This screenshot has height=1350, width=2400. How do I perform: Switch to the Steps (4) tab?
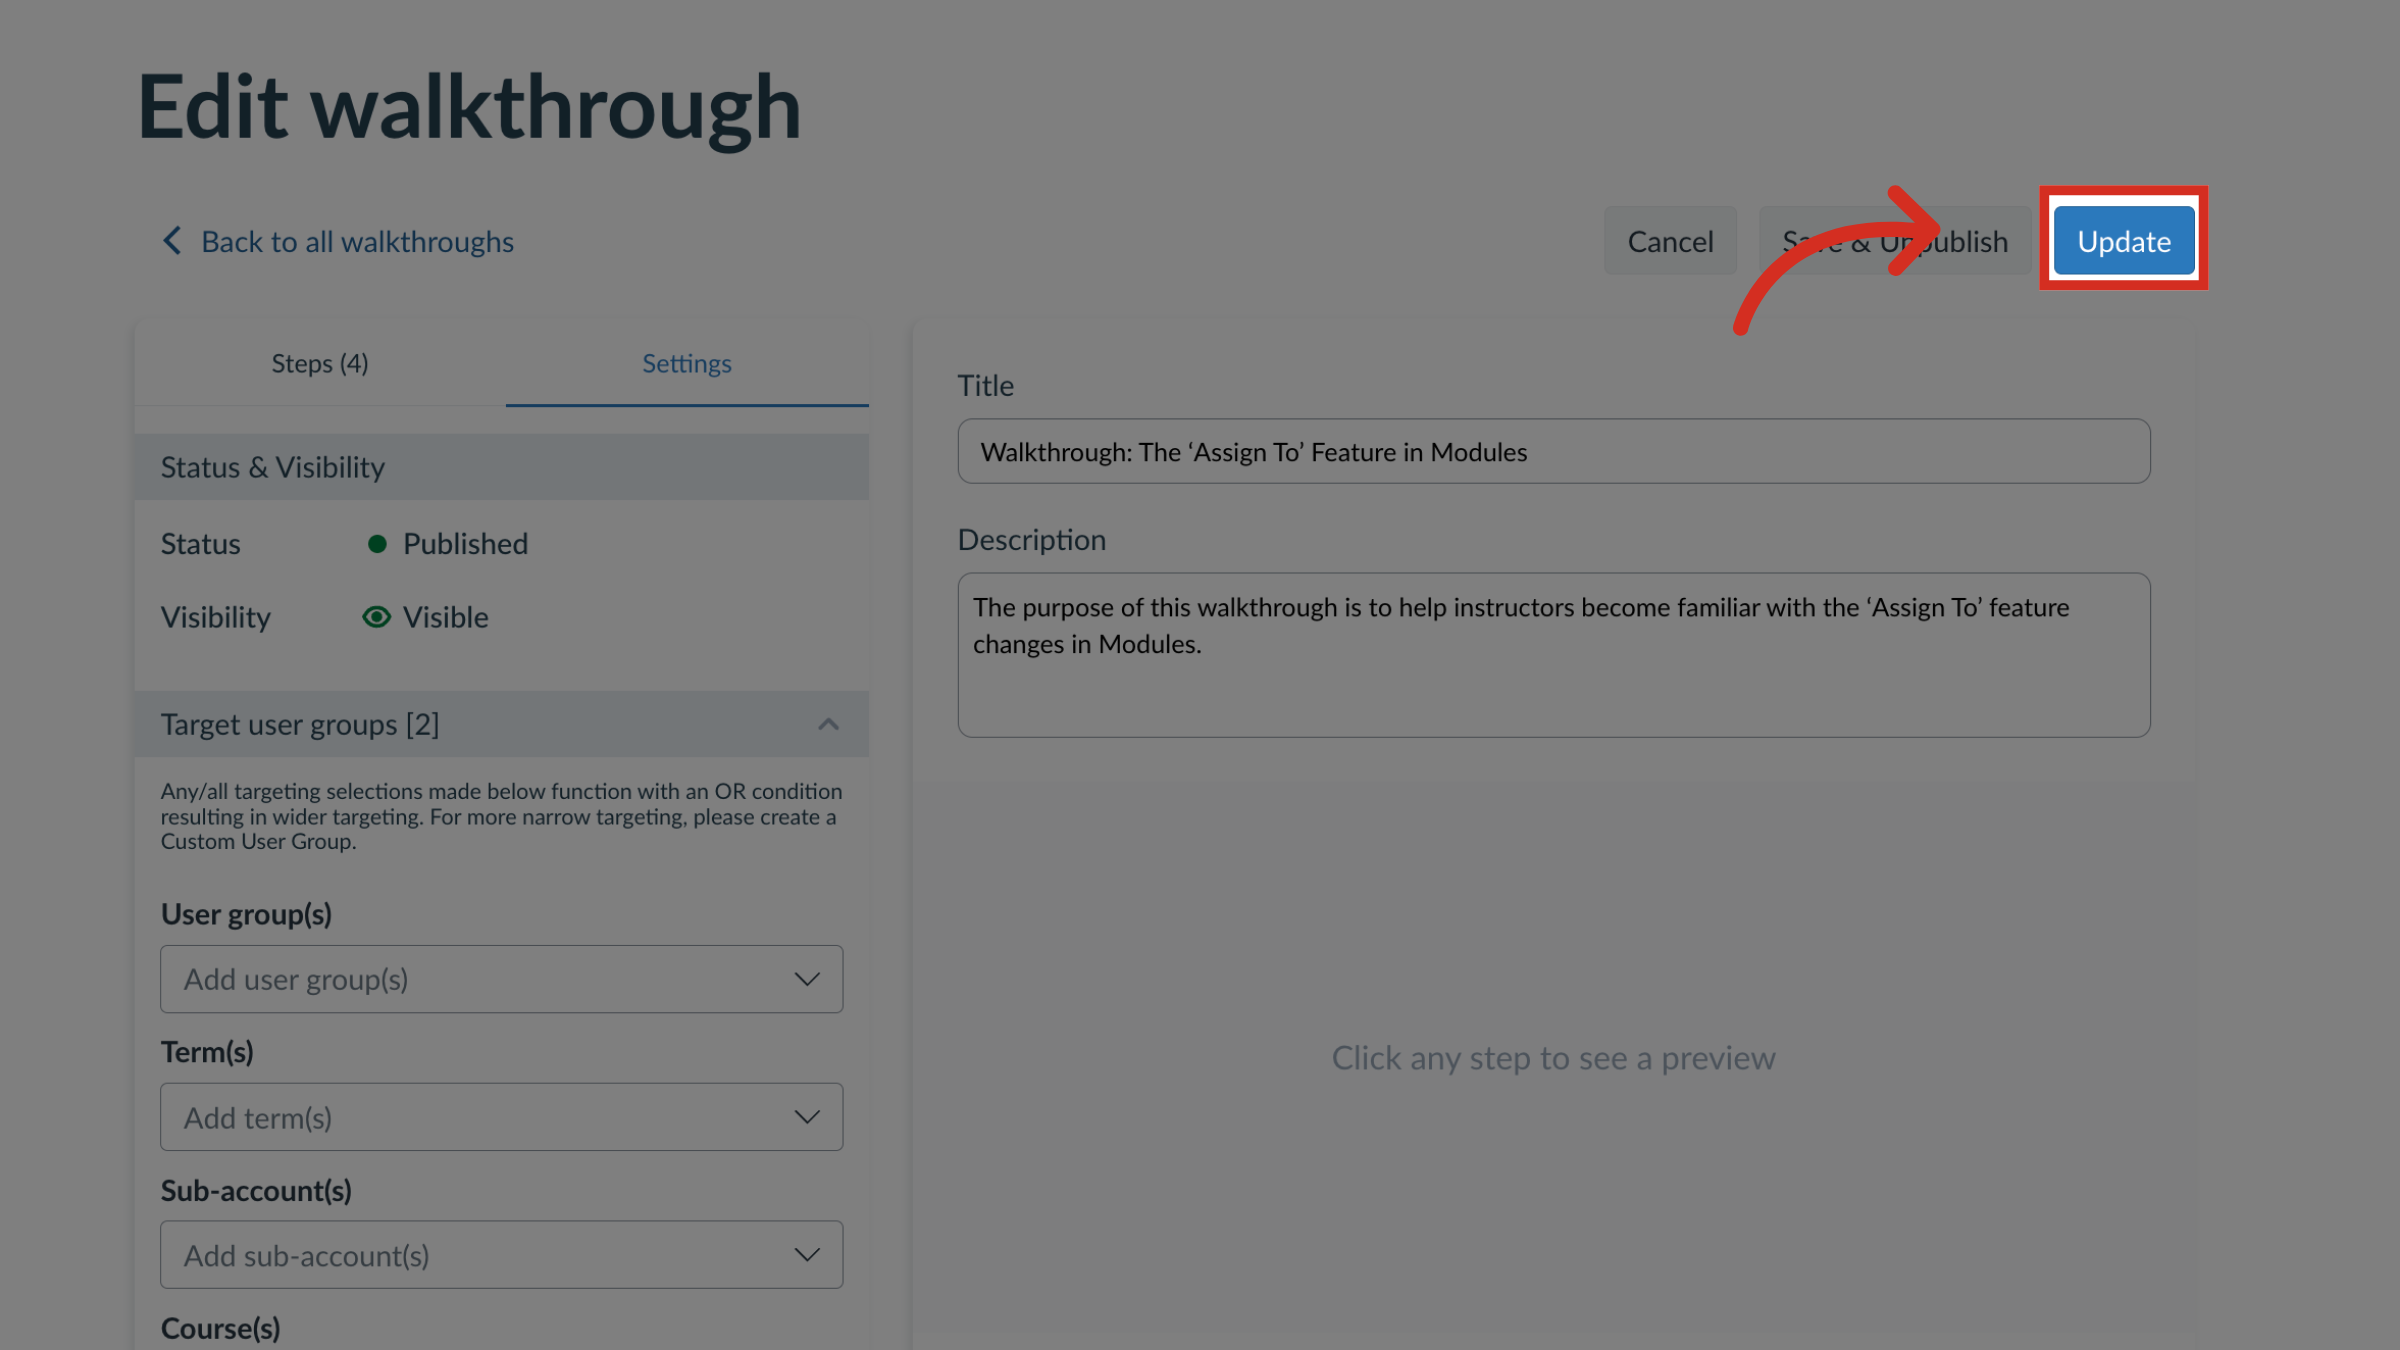(x=320, y=363)
